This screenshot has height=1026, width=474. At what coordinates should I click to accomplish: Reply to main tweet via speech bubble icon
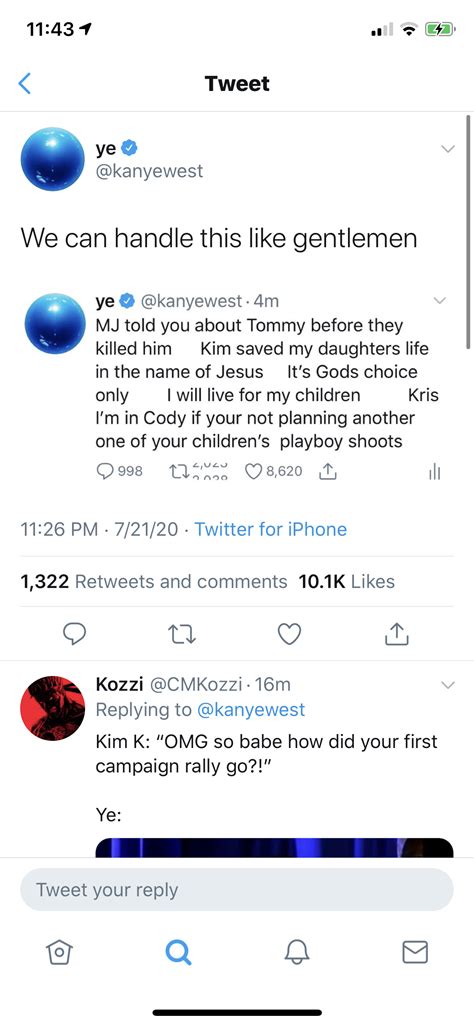[75, 633]
